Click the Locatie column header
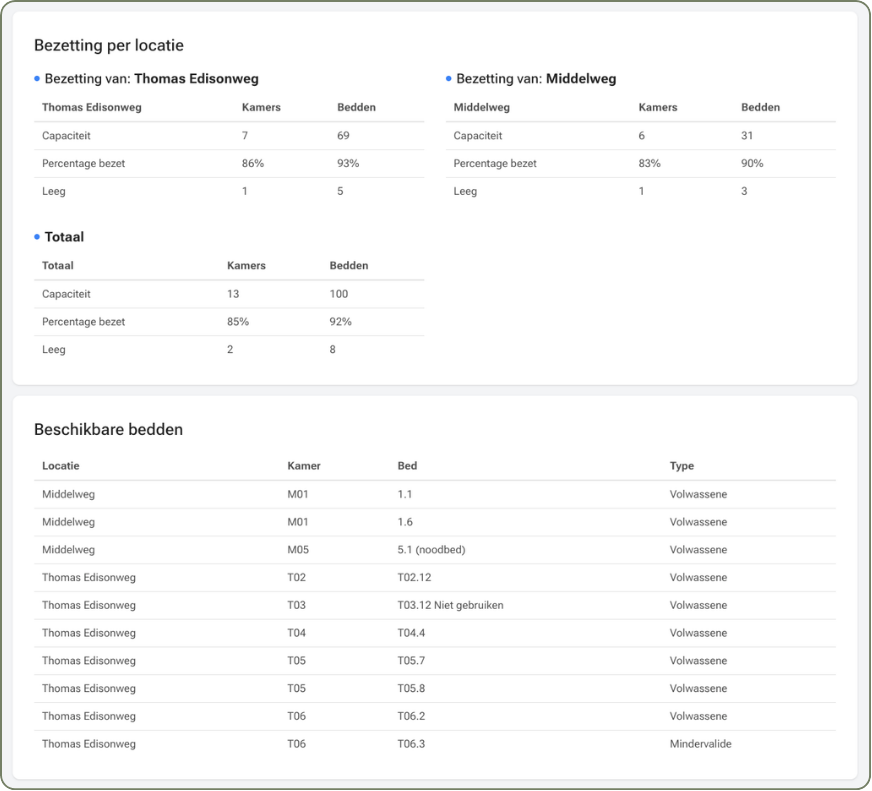872x791 pixels. tap(60, 466)
